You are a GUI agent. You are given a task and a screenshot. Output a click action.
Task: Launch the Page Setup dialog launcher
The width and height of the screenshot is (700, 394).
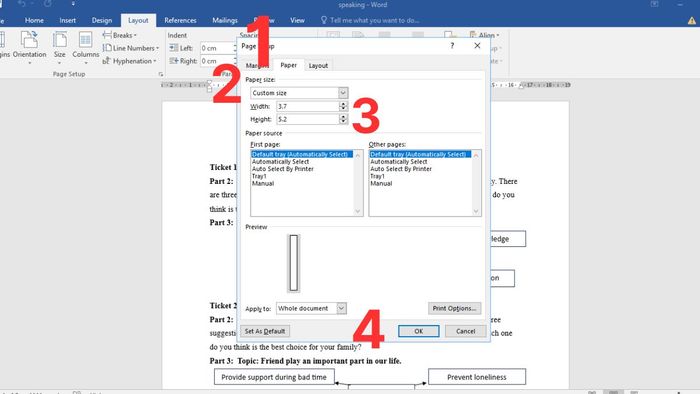[161, 74]
